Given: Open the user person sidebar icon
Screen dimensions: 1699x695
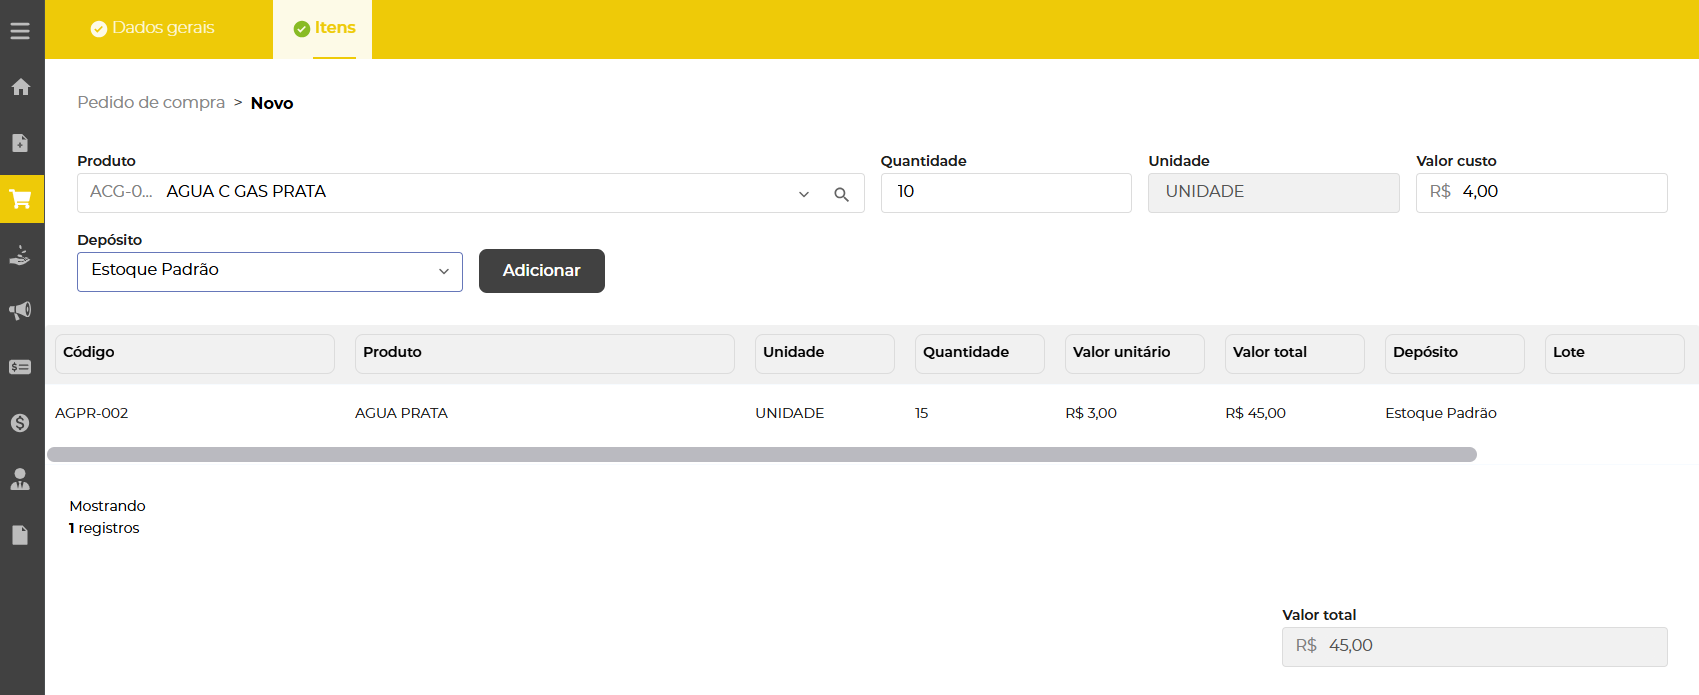Looking at the screenshot, I should pyautogui.click(x=20, y=479).
